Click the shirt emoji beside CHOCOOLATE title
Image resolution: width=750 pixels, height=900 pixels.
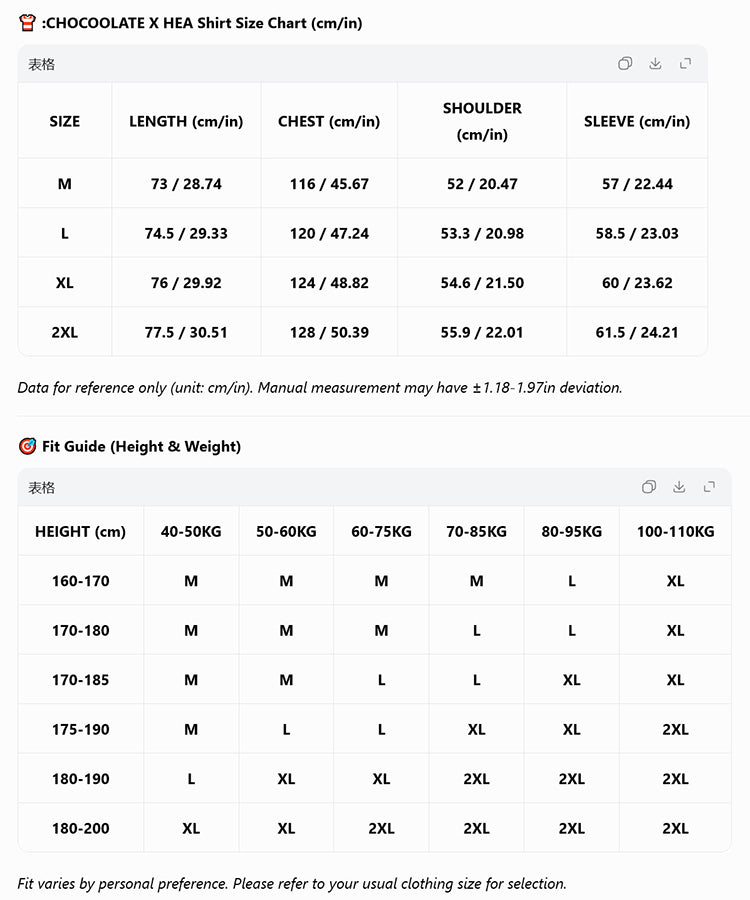27,23
